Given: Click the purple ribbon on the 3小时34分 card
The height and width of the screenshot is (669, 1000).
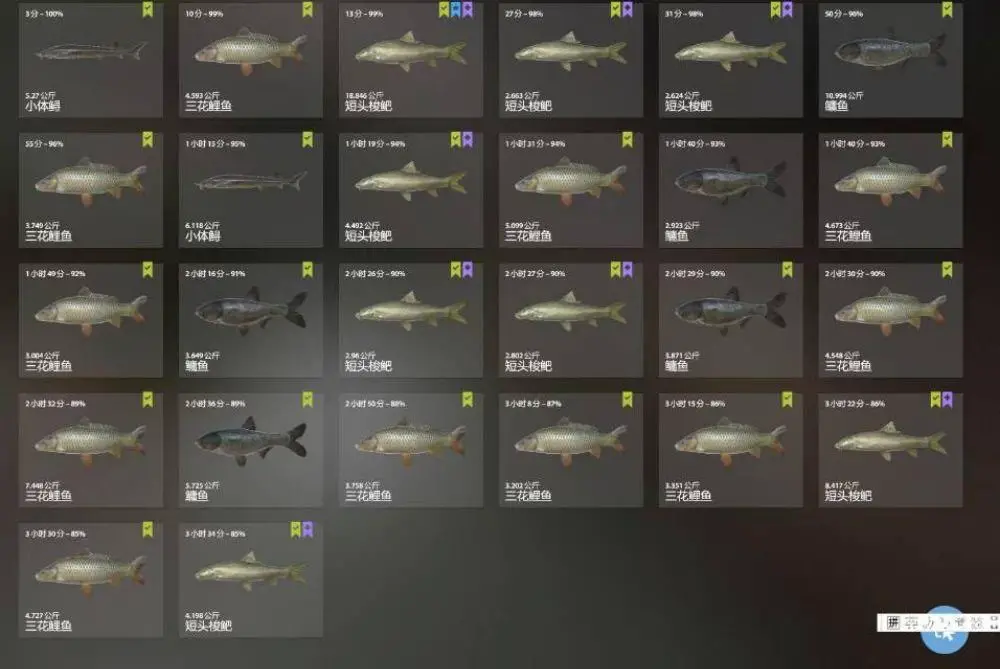Looking at the screenshot, I should pyautogui.click(x=307, y=530).
